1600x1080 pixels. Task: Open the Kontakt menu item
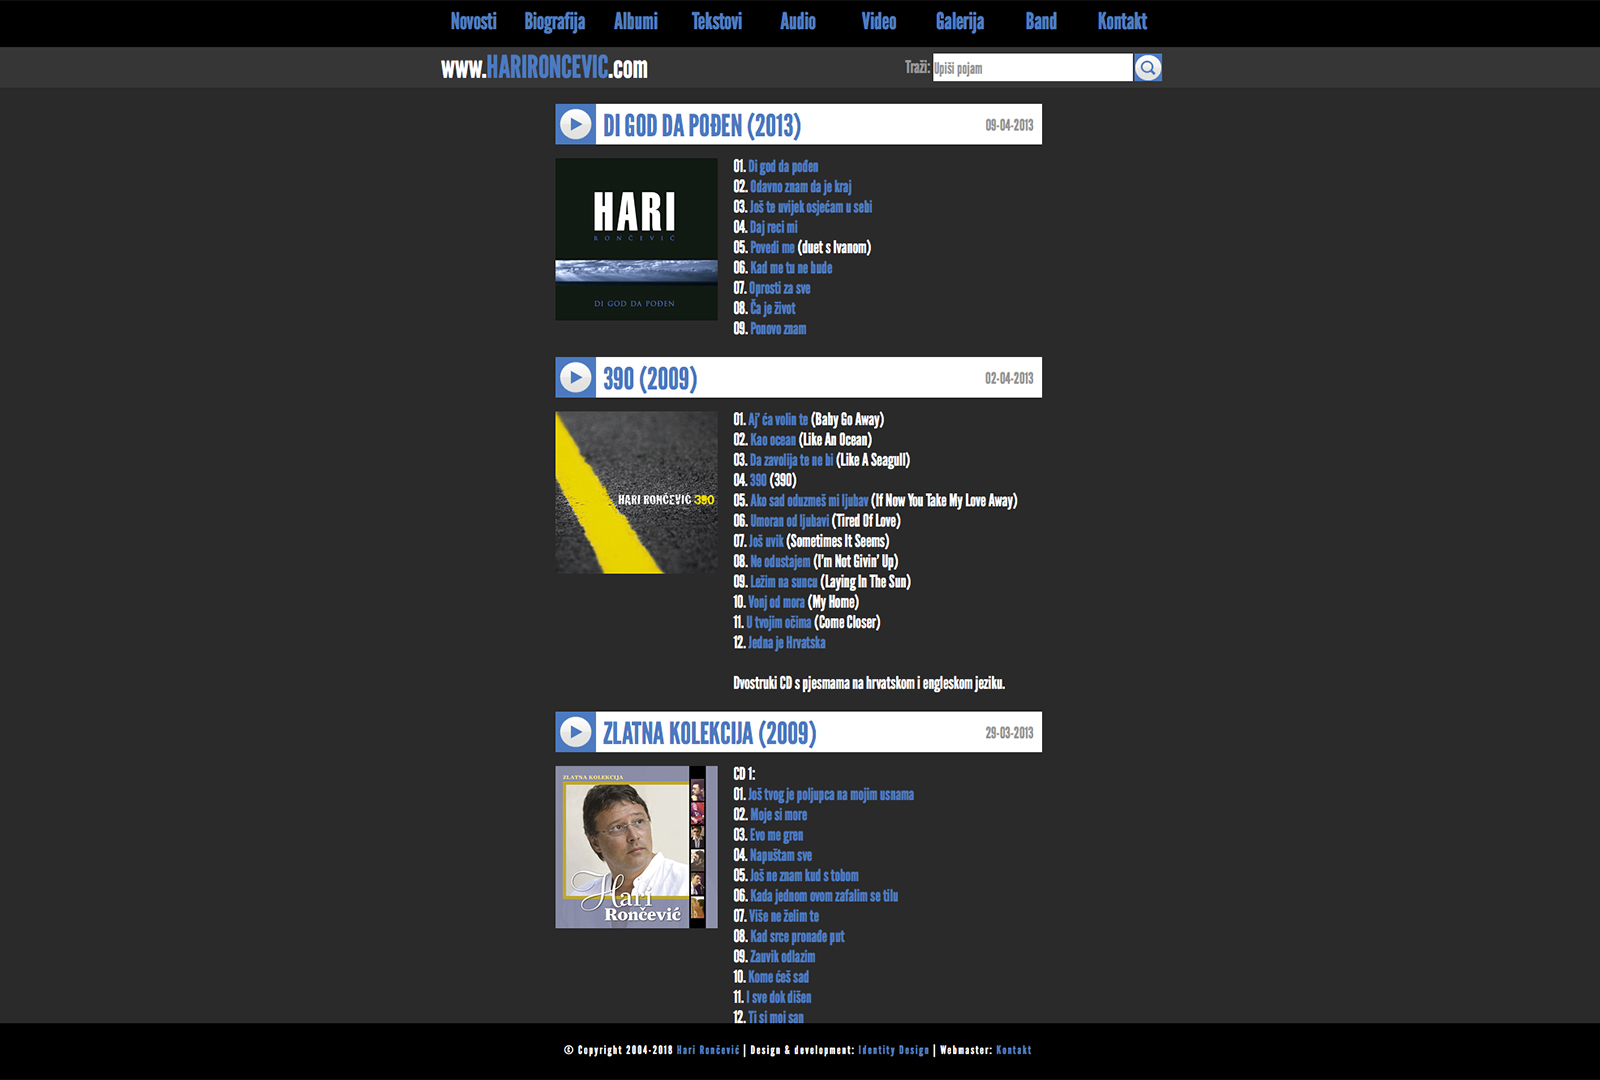point(1121,22)
